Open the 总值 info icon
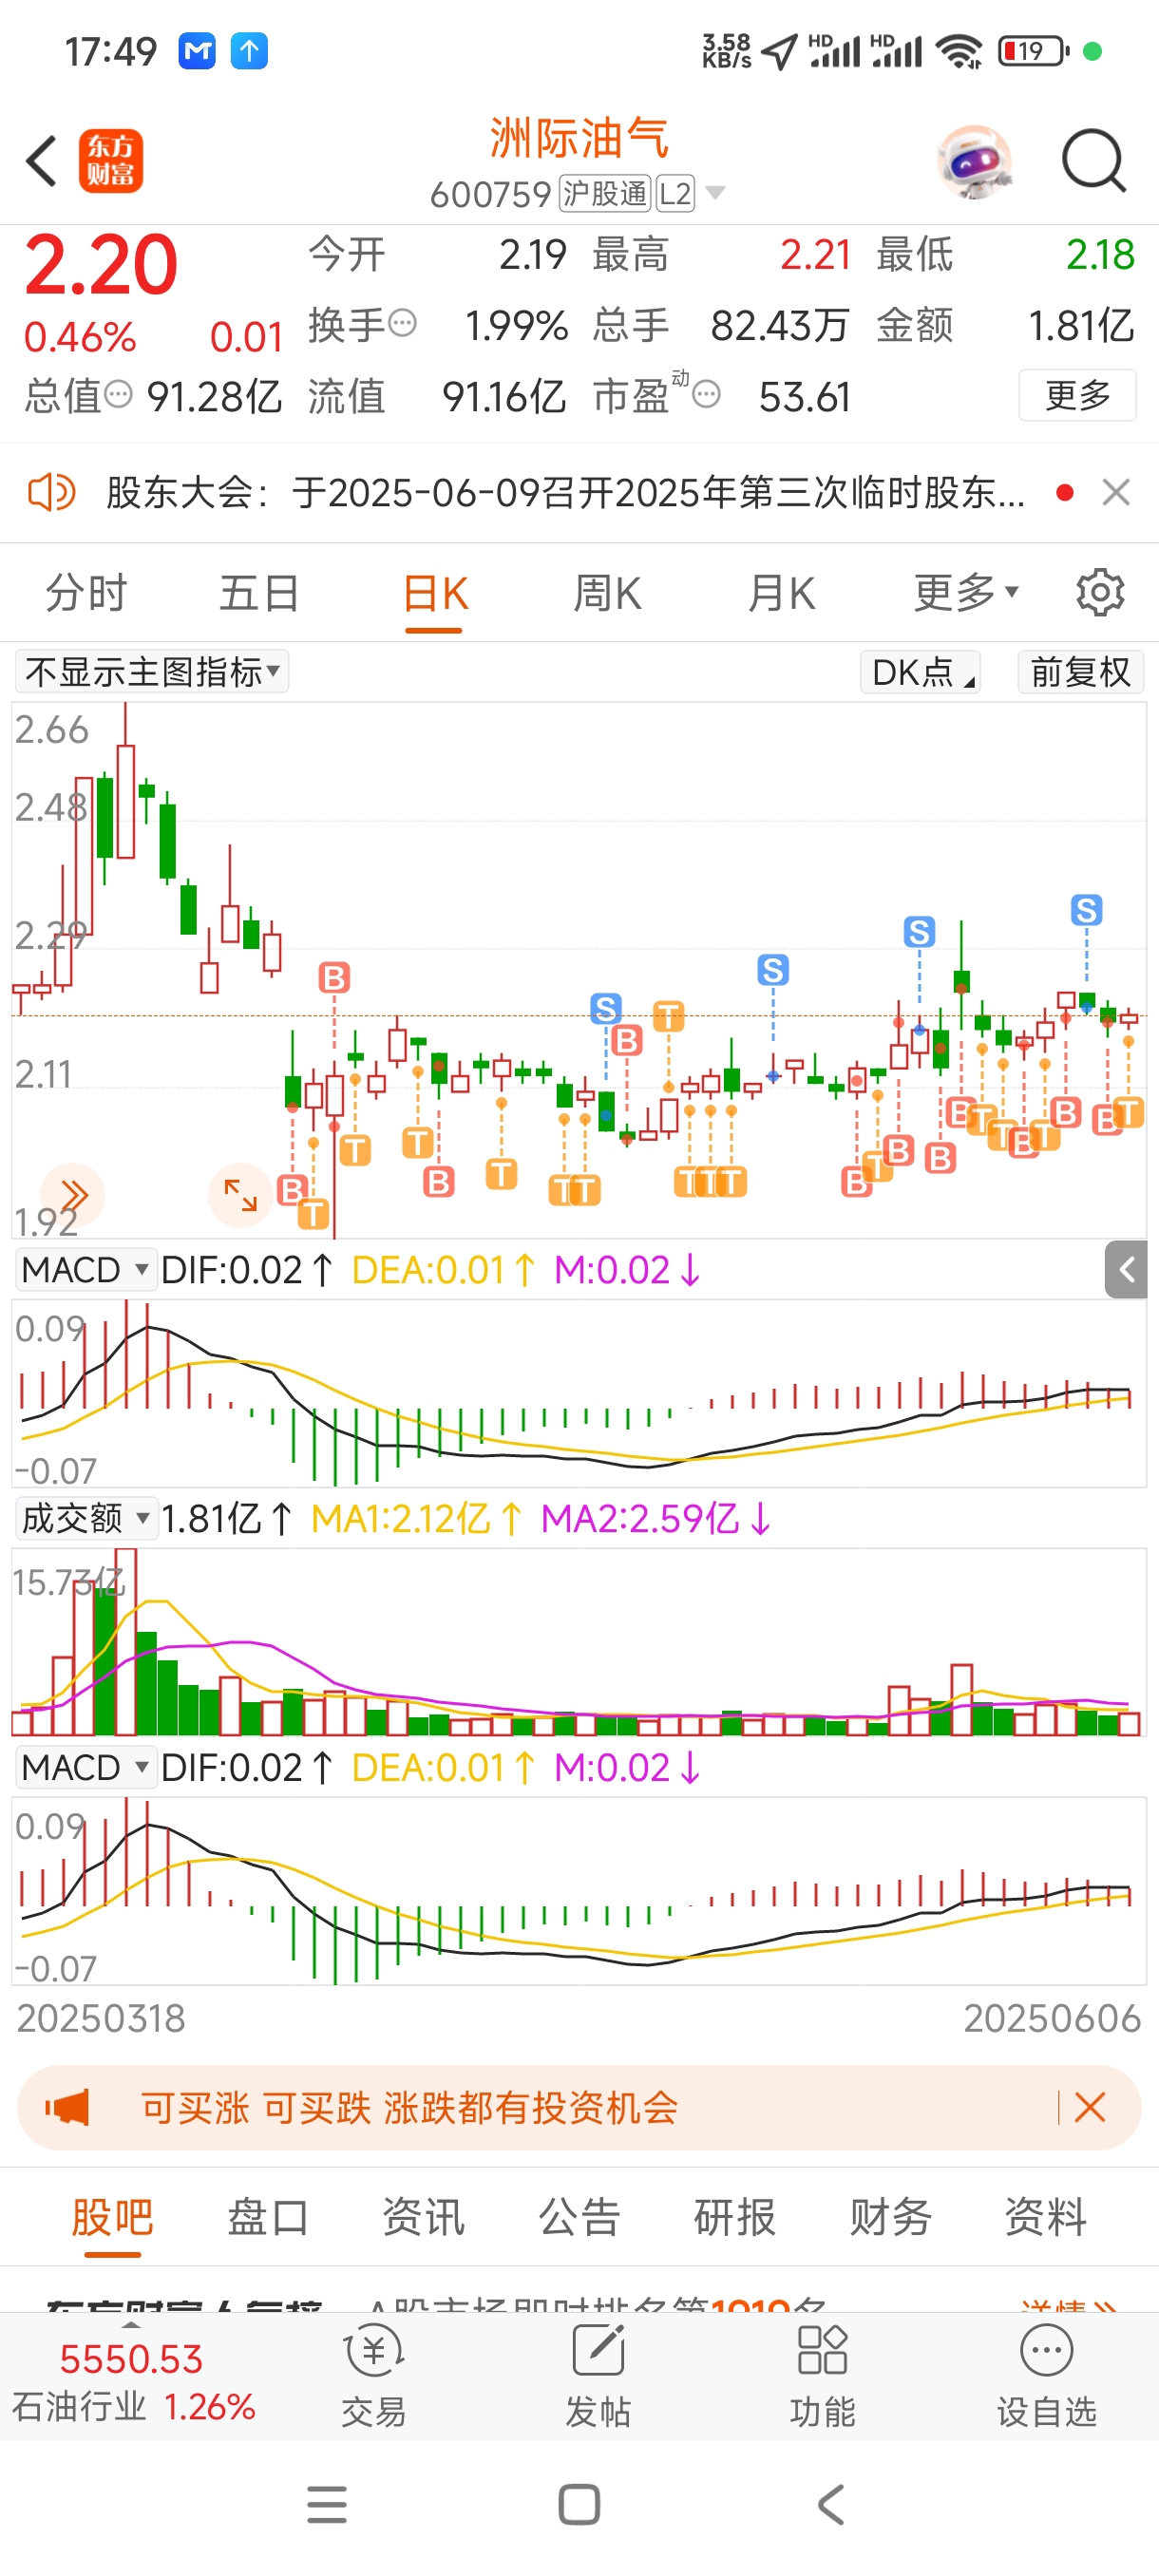 [x=118, y=394]
